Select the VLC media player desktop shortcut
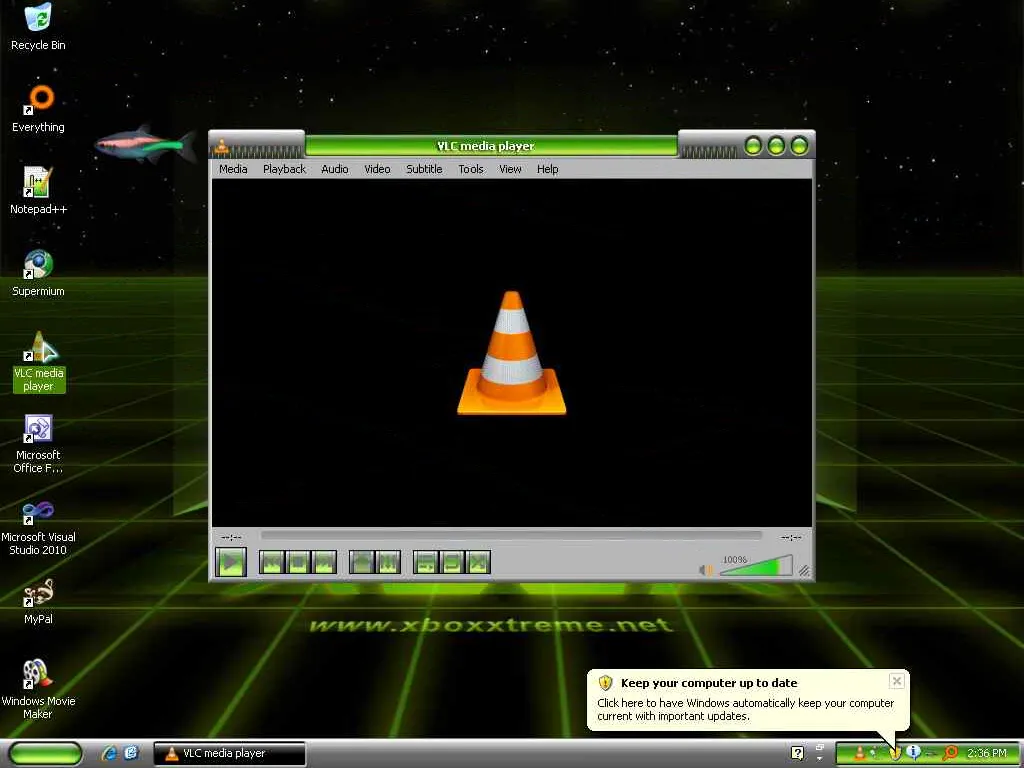Image resolution: width=1024 pixels, height=768 pixels. coord(39,362)
